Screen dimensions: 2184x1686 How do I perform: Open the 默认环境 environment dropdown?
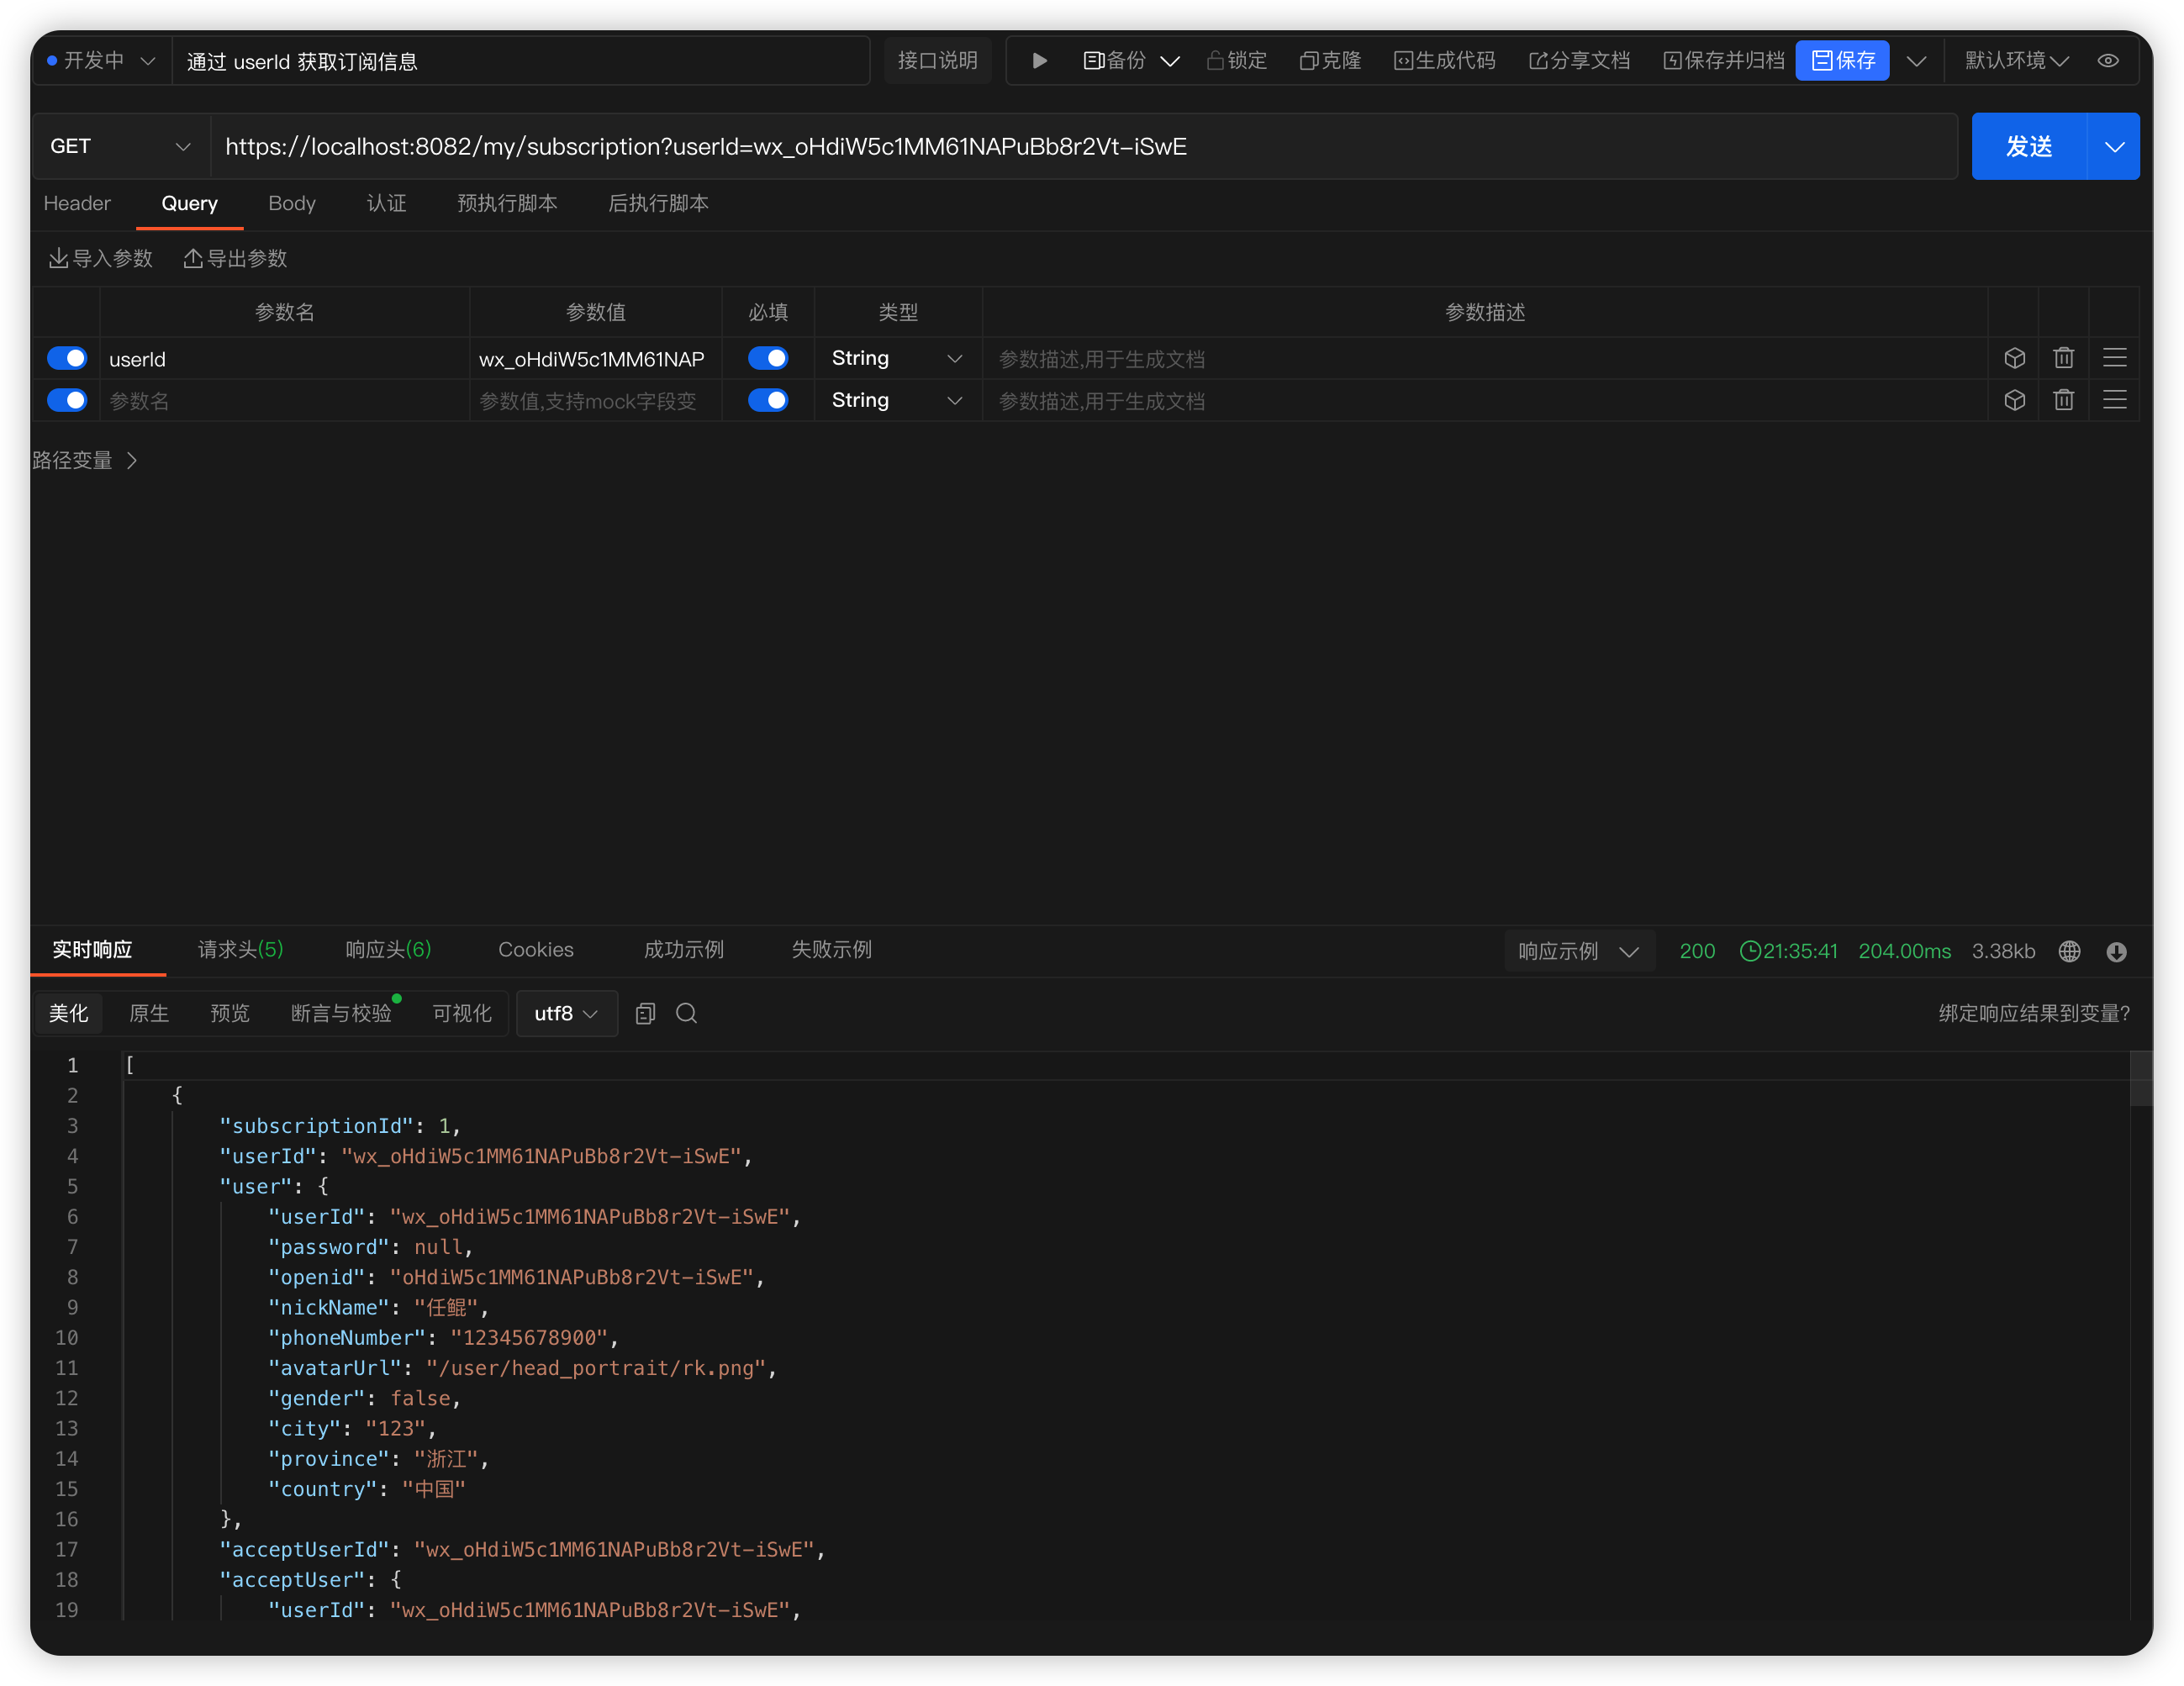click(2016, 61)
